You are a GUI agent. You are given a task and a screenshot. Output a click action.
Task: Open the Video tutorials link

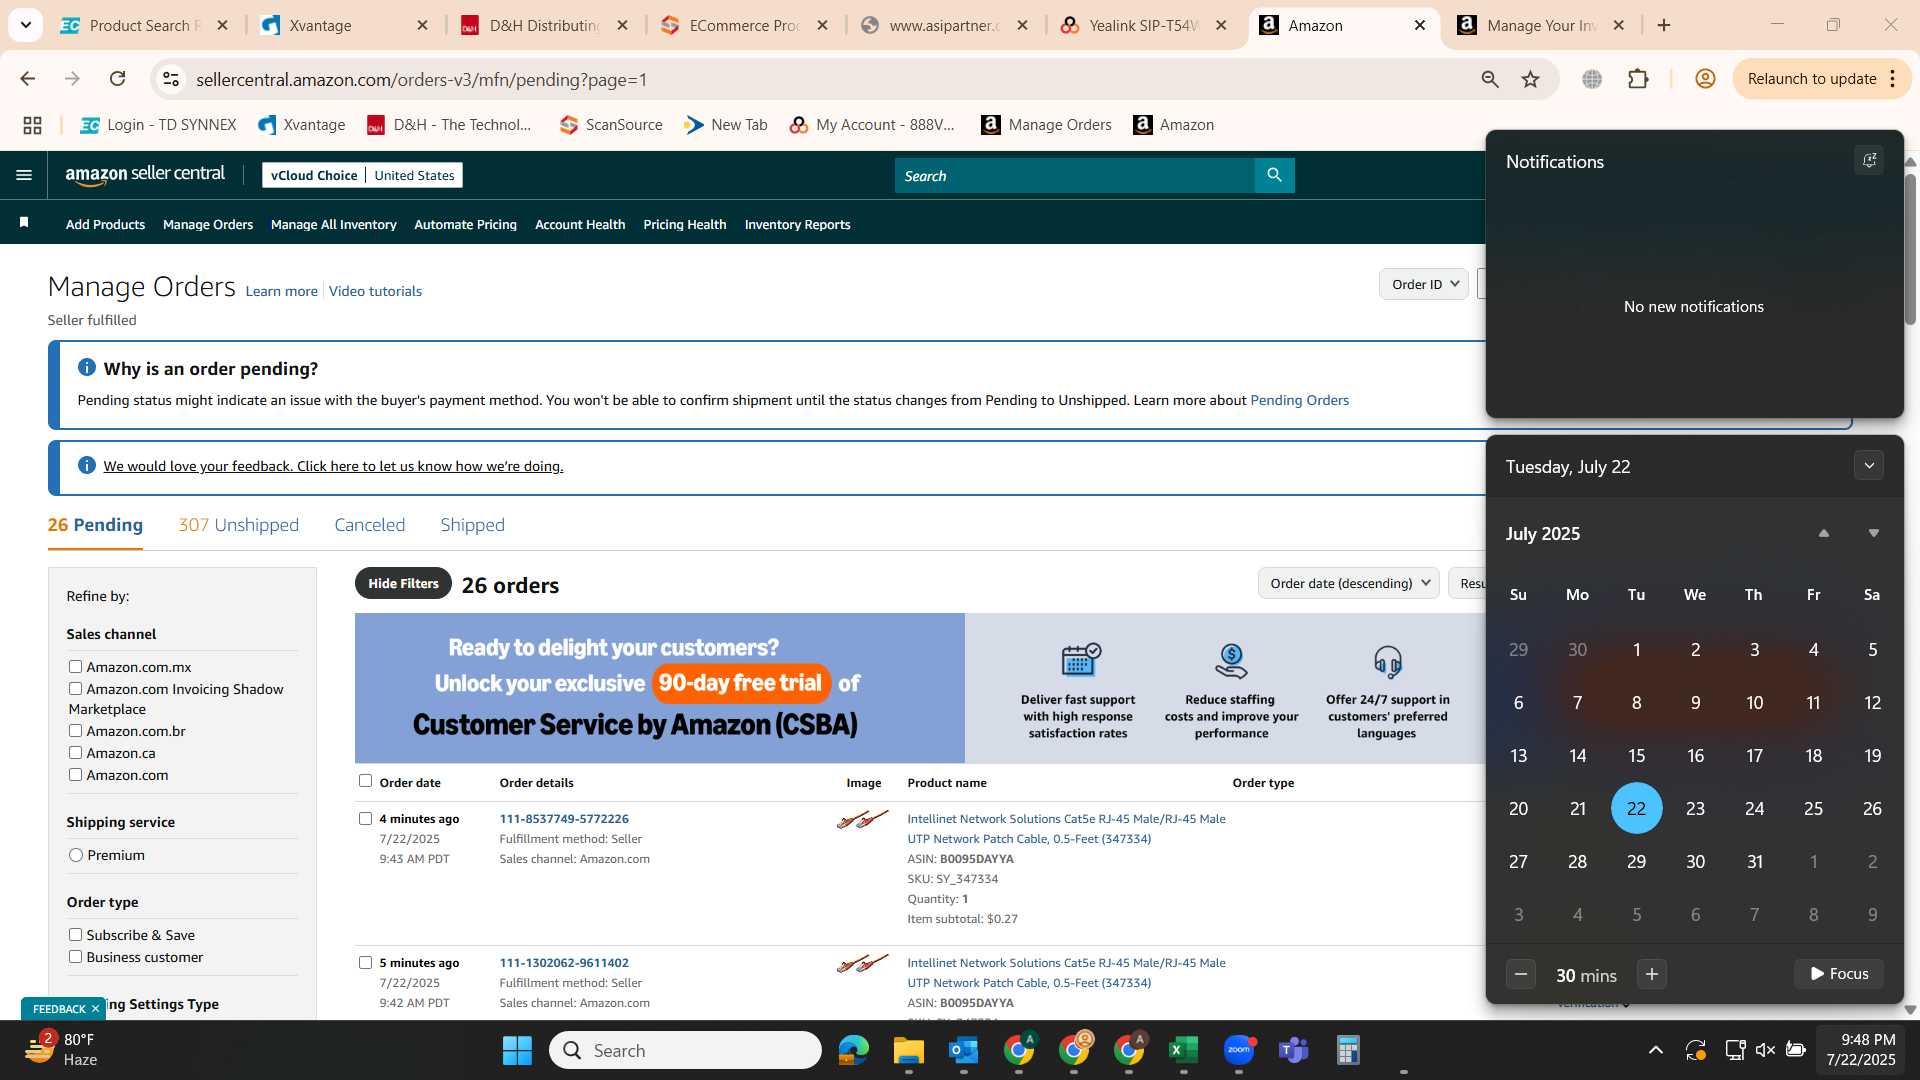tap(375, 291)
